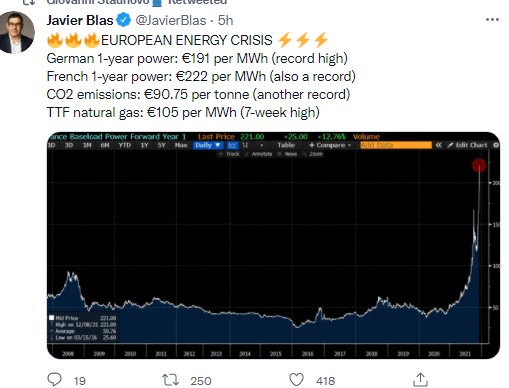This screenshot has height=388, width=509.
Task: Like the tweet with the heart icon
Action: pos(296,380)
